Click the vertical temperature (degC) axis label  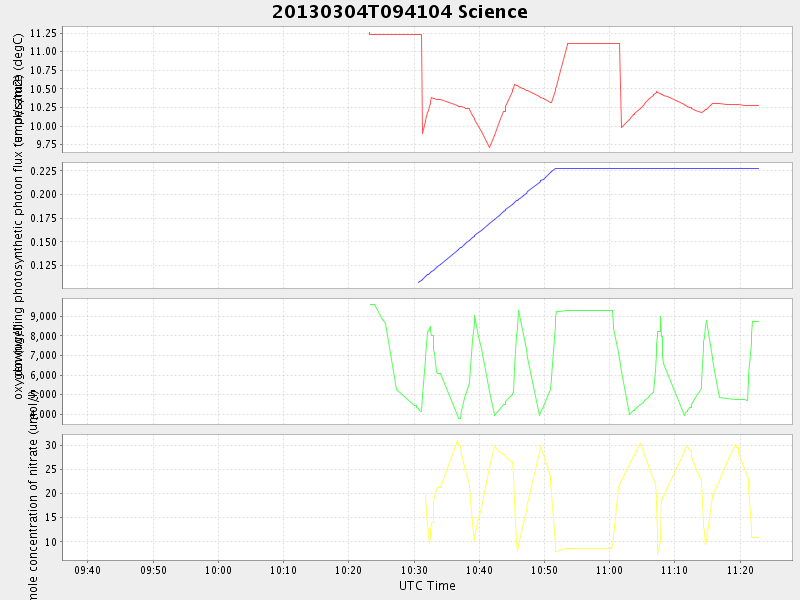click(18, 89)
